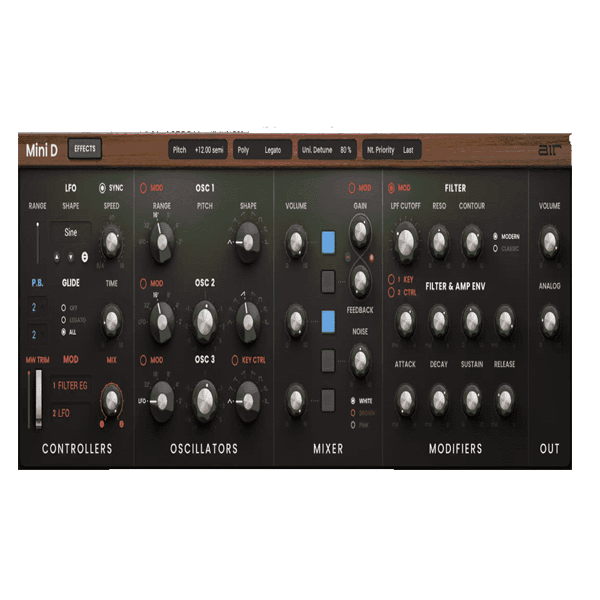Click the OSC 1 SHAPE knob

point(248,243)
